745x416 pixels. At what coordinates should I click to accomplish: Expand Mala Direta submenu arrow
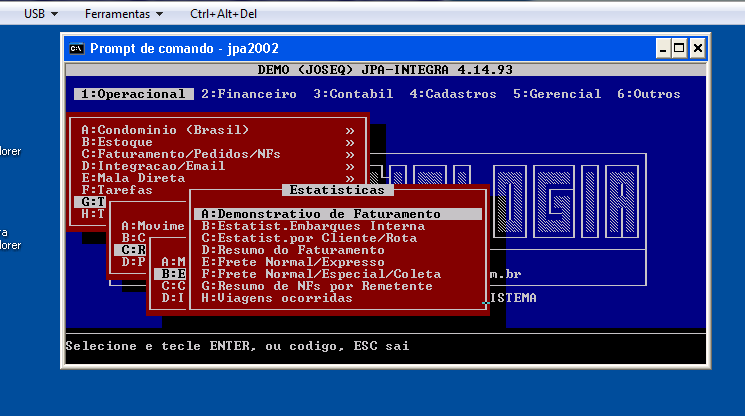point(350,179)
